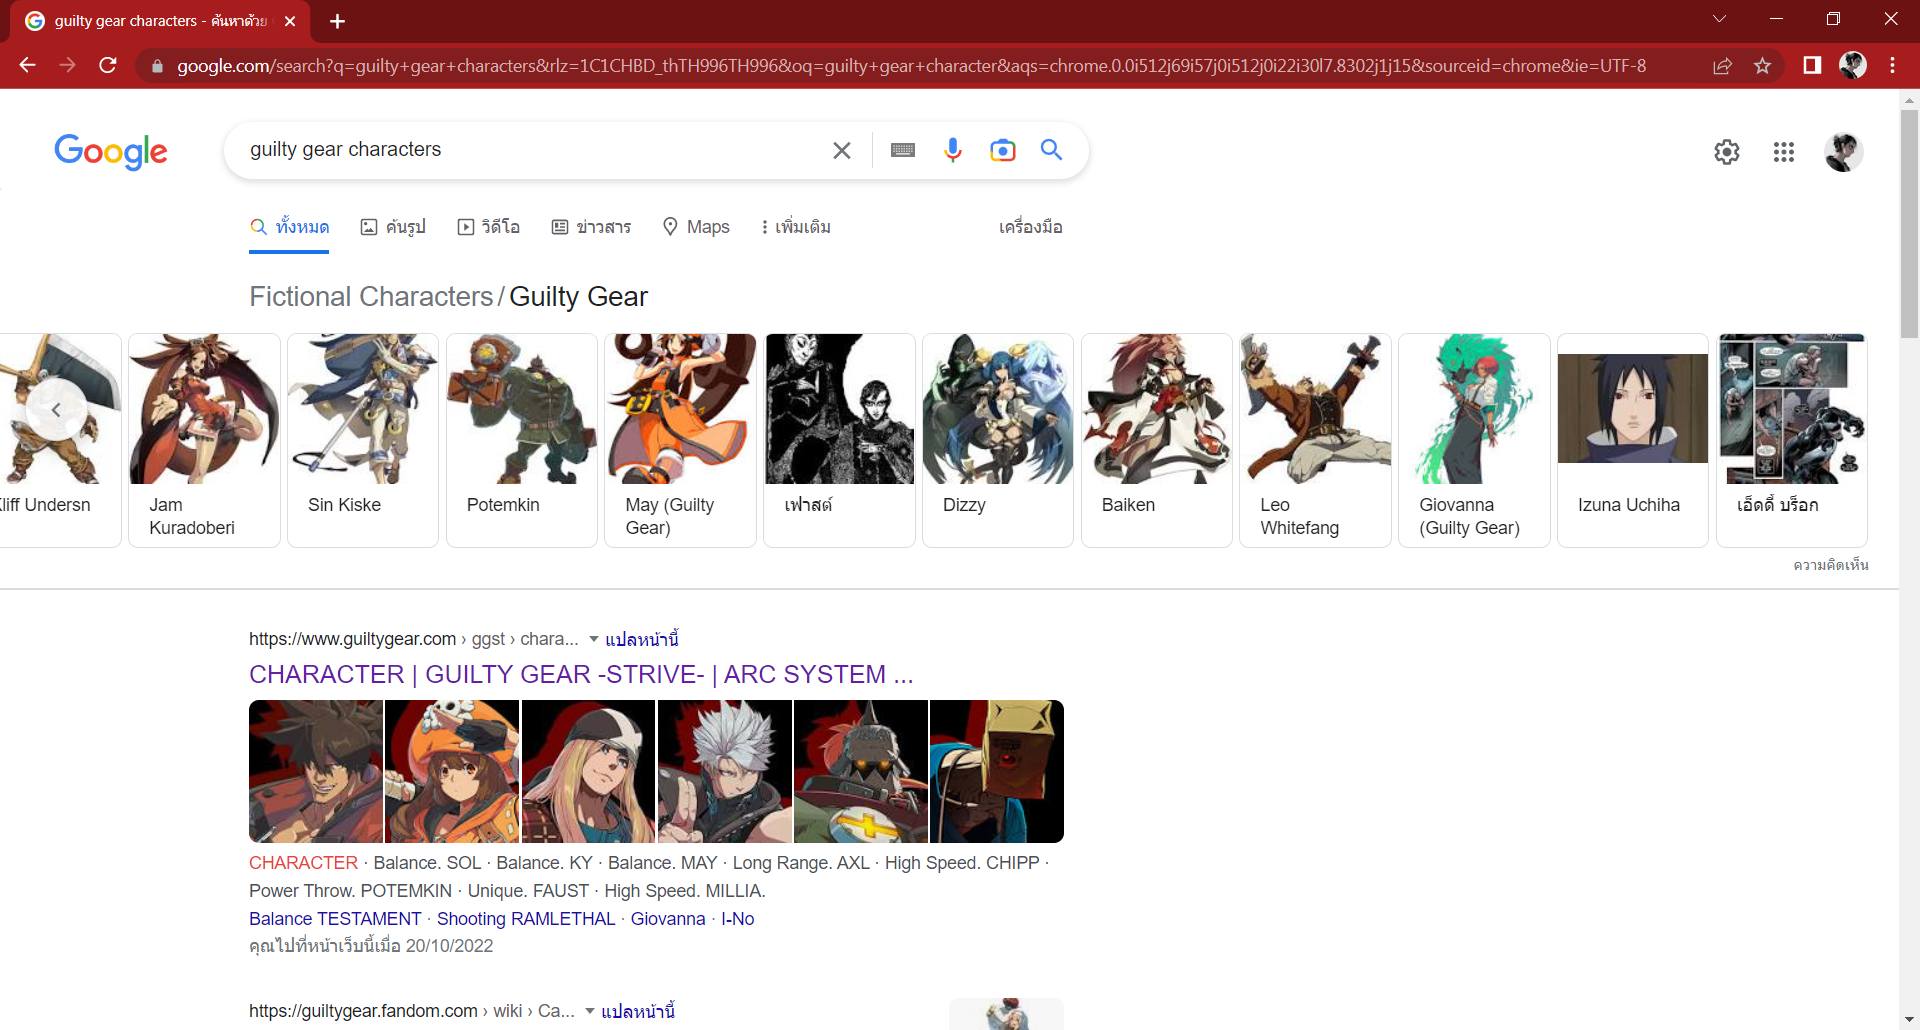Start a voice search with microphone

953,150
